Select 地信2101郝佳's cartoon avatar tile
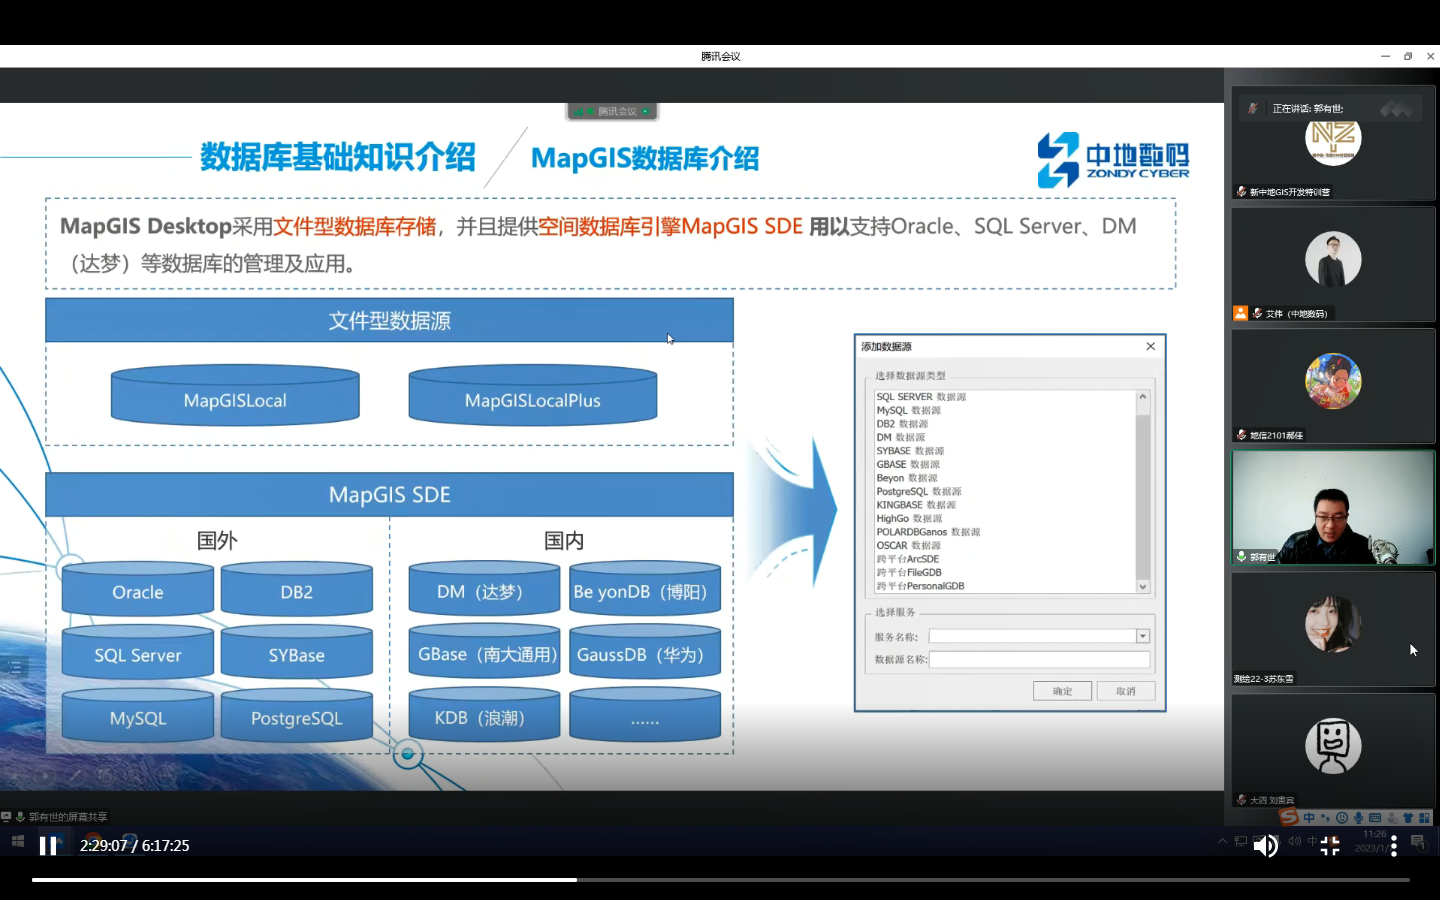Screen dimensions: 1440x900 click(x=1333, y=381)
